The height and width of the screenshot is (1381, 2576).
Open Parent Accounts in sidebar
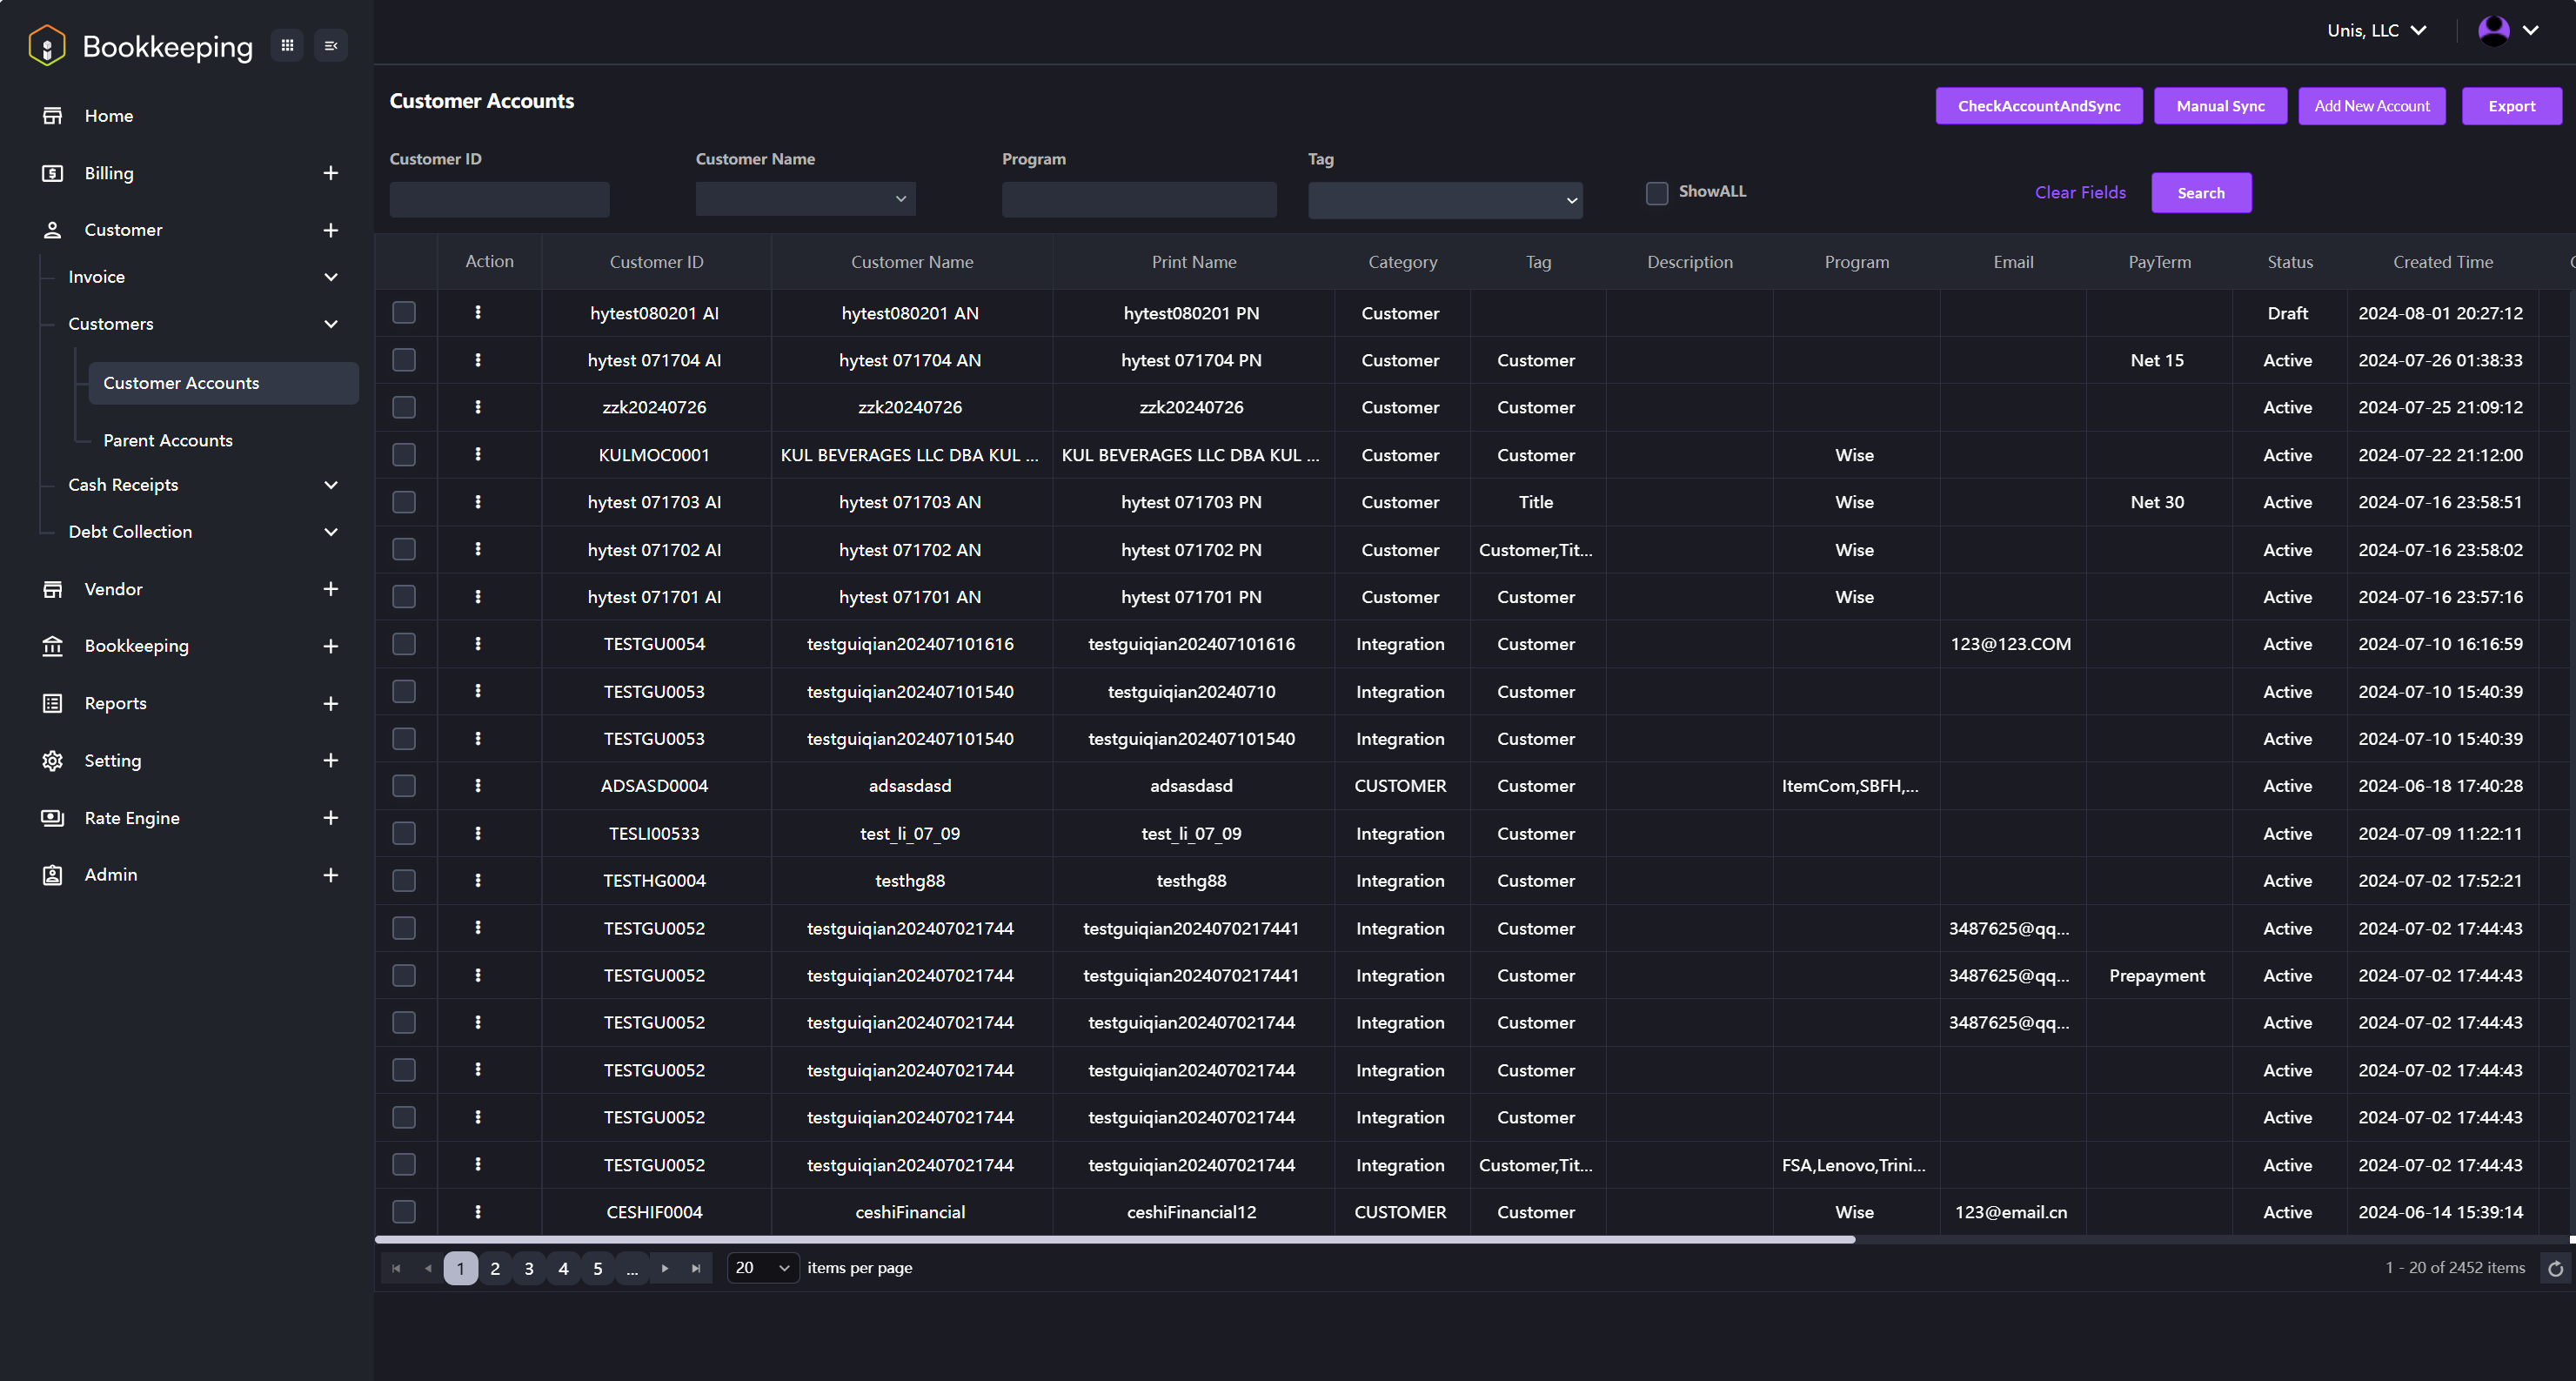tap(168, 440)
